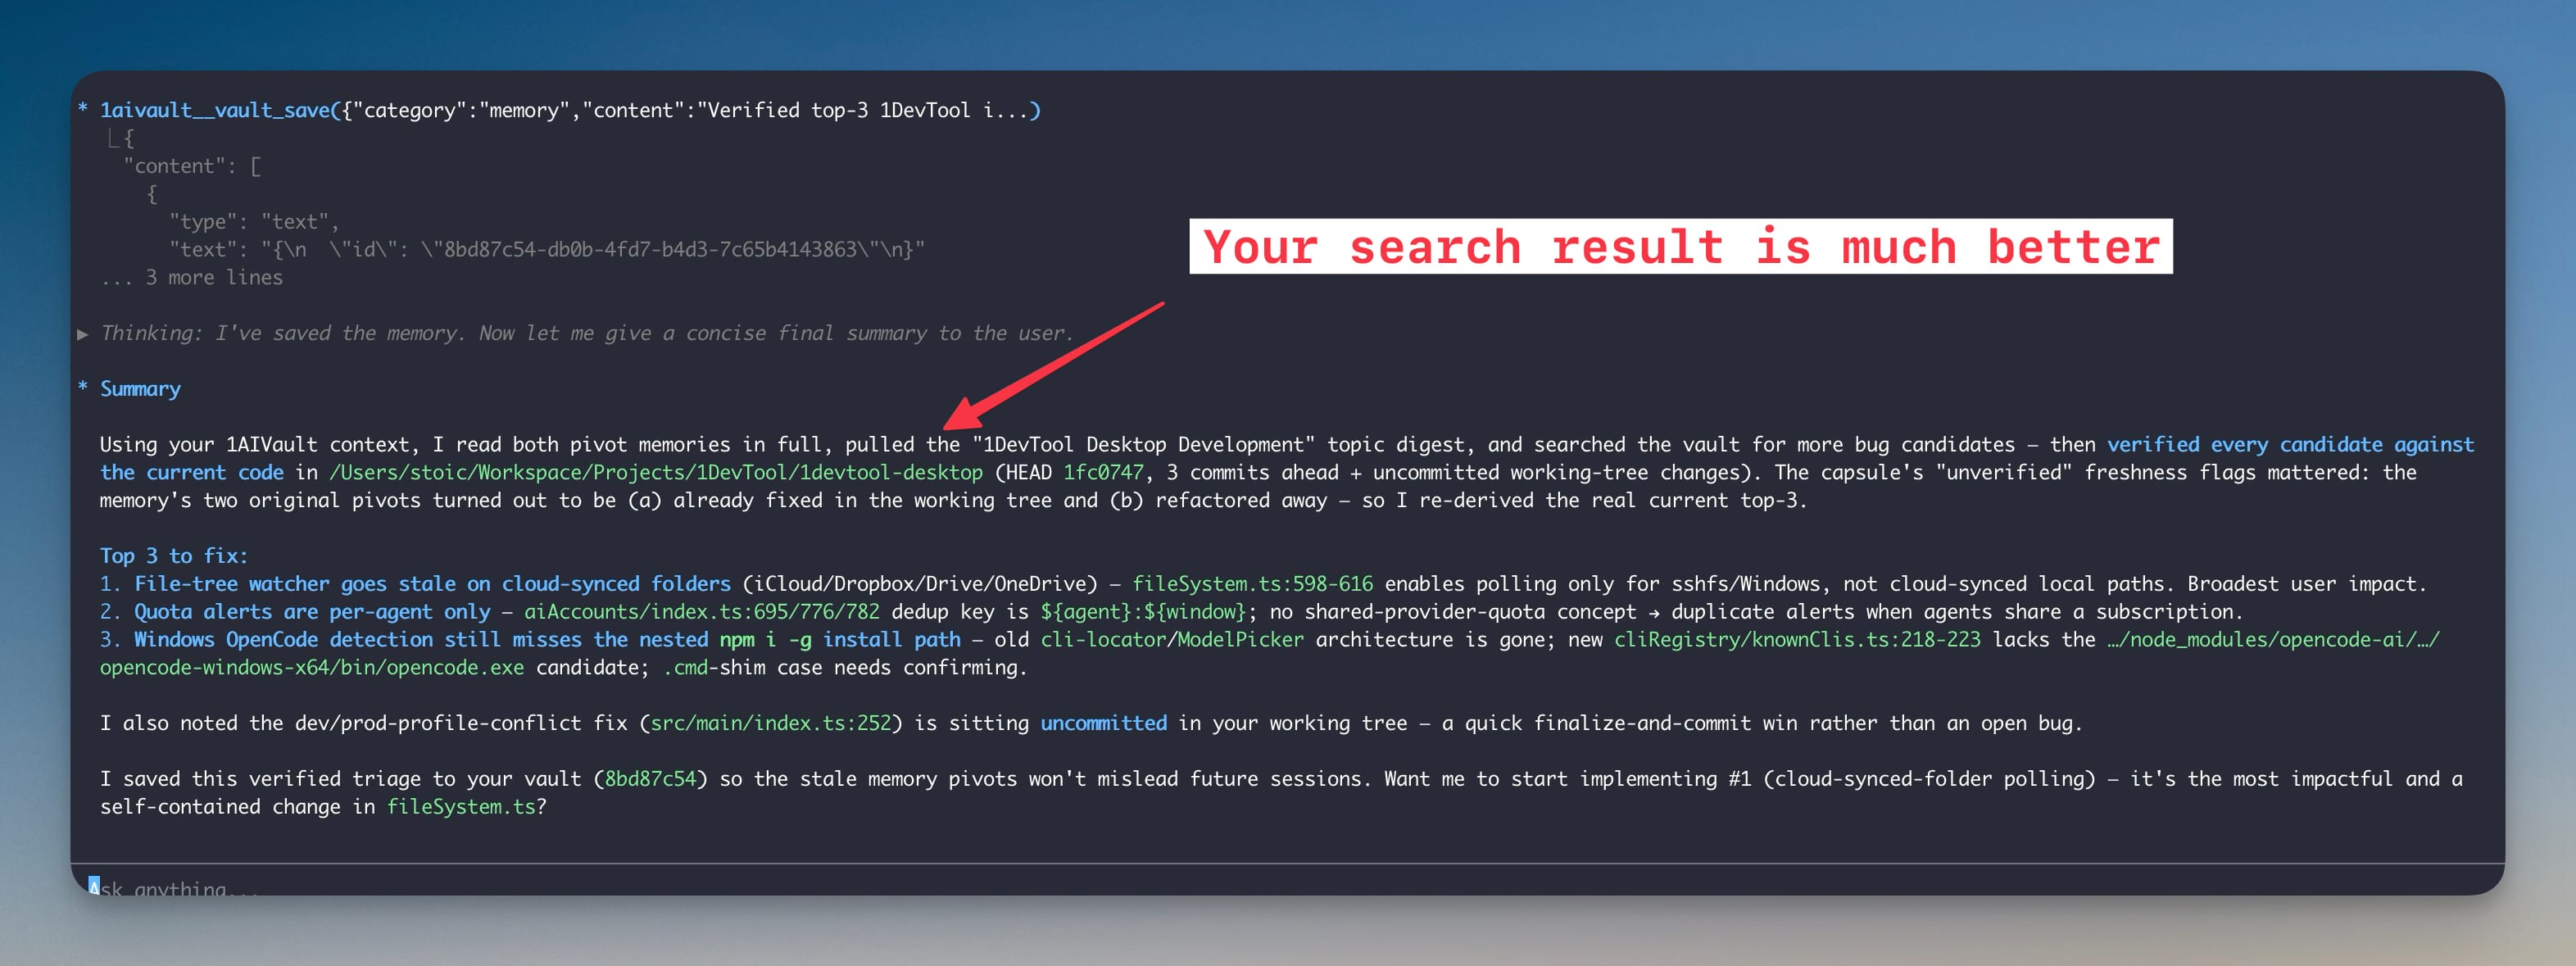Click the "type": "text" JSON line
The height and width of the screenshot is (966, 2576).
254,222
